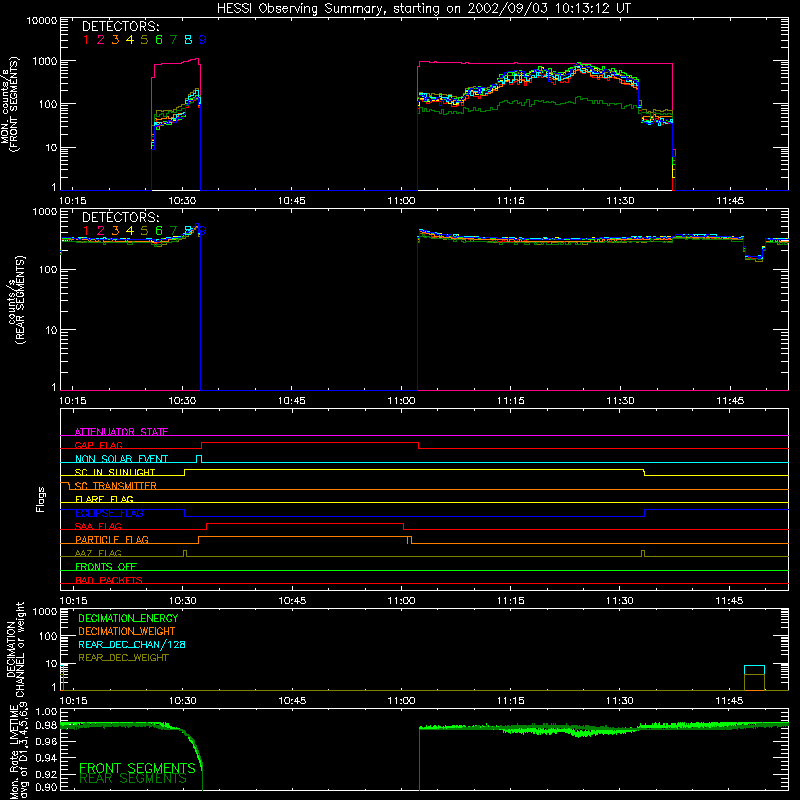Viewport: 800px width, 800px height.
Task: Click 11:00 time tick under Flags panel
Action: point(402,601)
